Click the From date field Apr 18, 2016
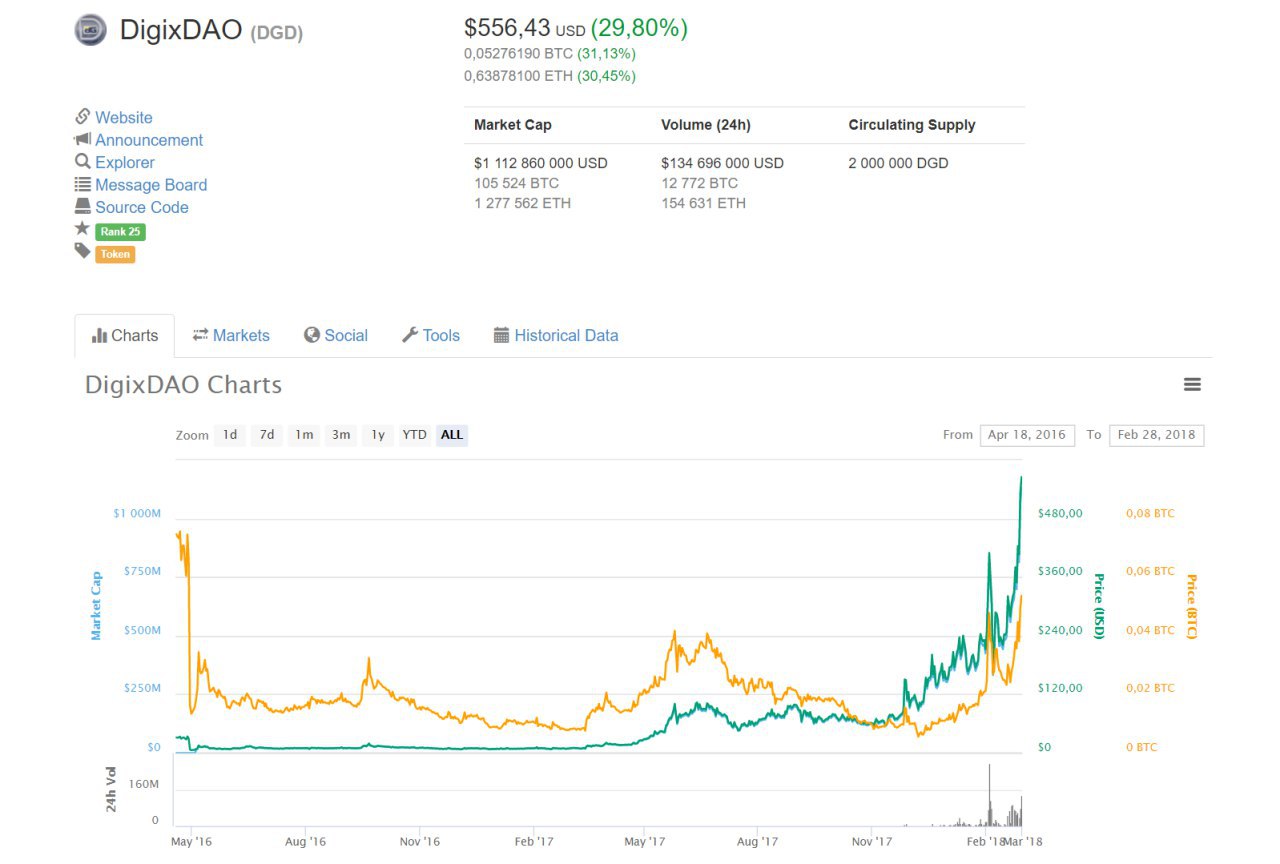This screenshot has width=1280, height=864. 1028,435
